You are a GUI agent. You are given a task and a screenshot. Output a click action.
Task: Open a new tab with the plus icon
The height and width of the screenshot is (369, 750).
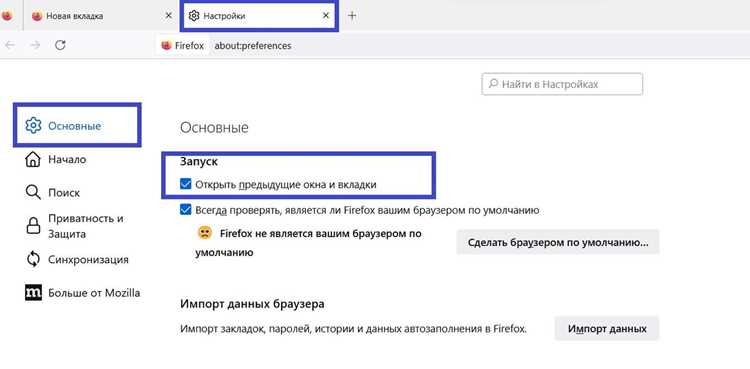(x=352, y=16)
